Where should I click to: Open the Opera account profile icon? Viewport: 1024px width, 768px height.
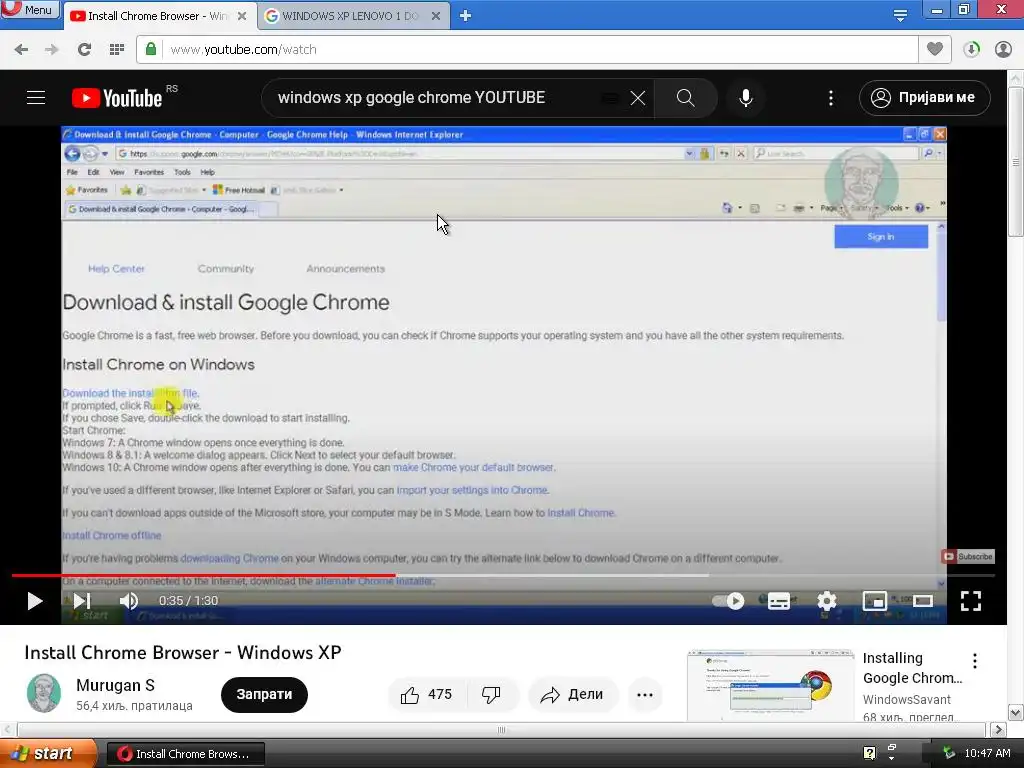pos(1003,50)
